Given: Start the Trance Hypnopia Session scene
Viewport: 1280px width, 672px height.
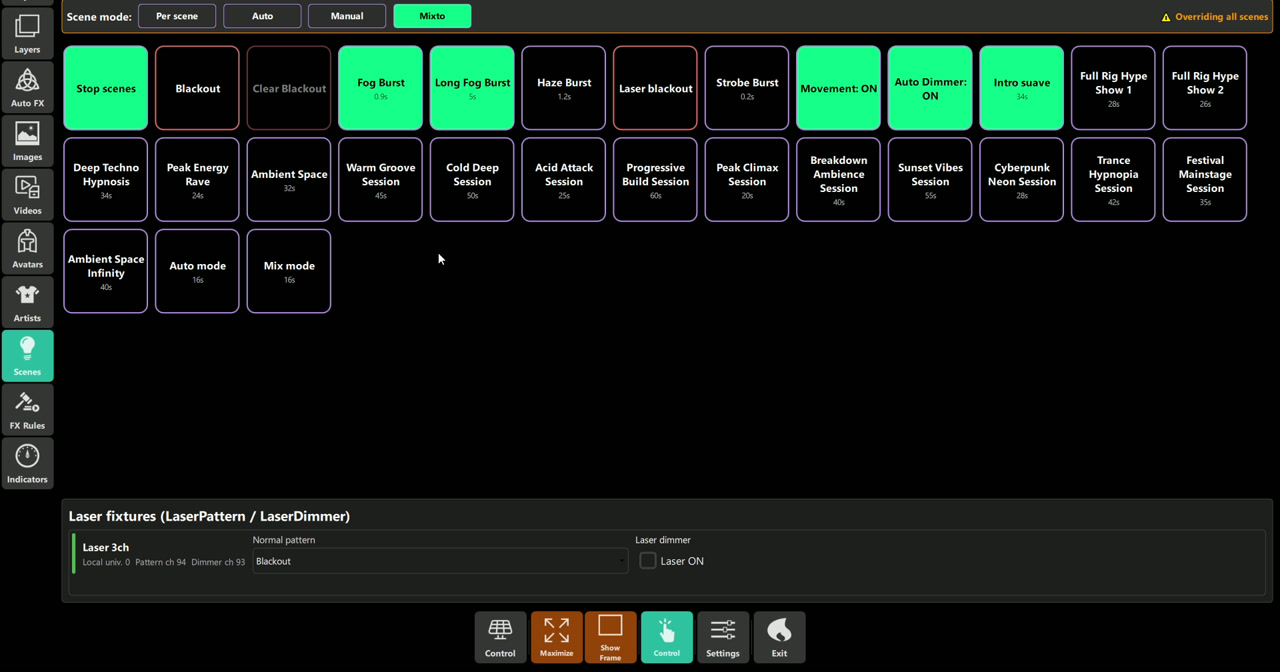Looking at the screenshot, I should (1113, 180).
